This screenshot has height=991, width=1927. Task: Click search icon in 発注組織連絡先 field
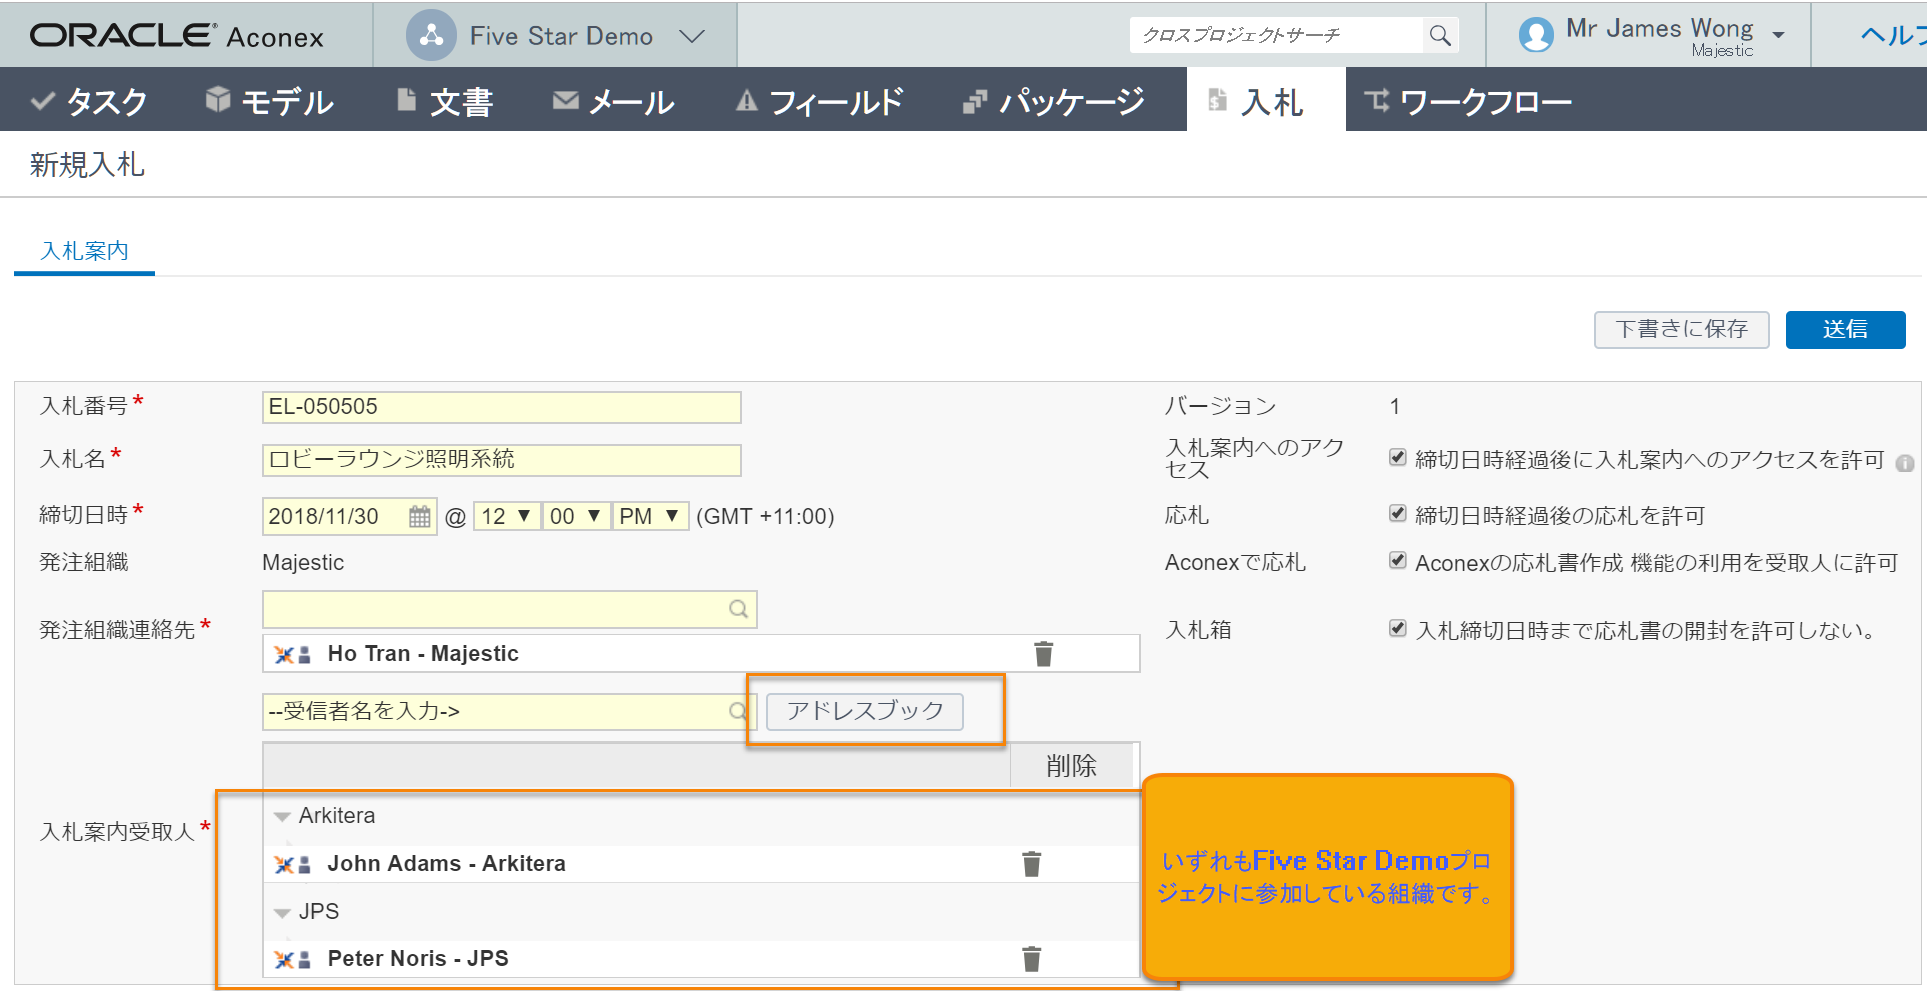coord(739,609)
